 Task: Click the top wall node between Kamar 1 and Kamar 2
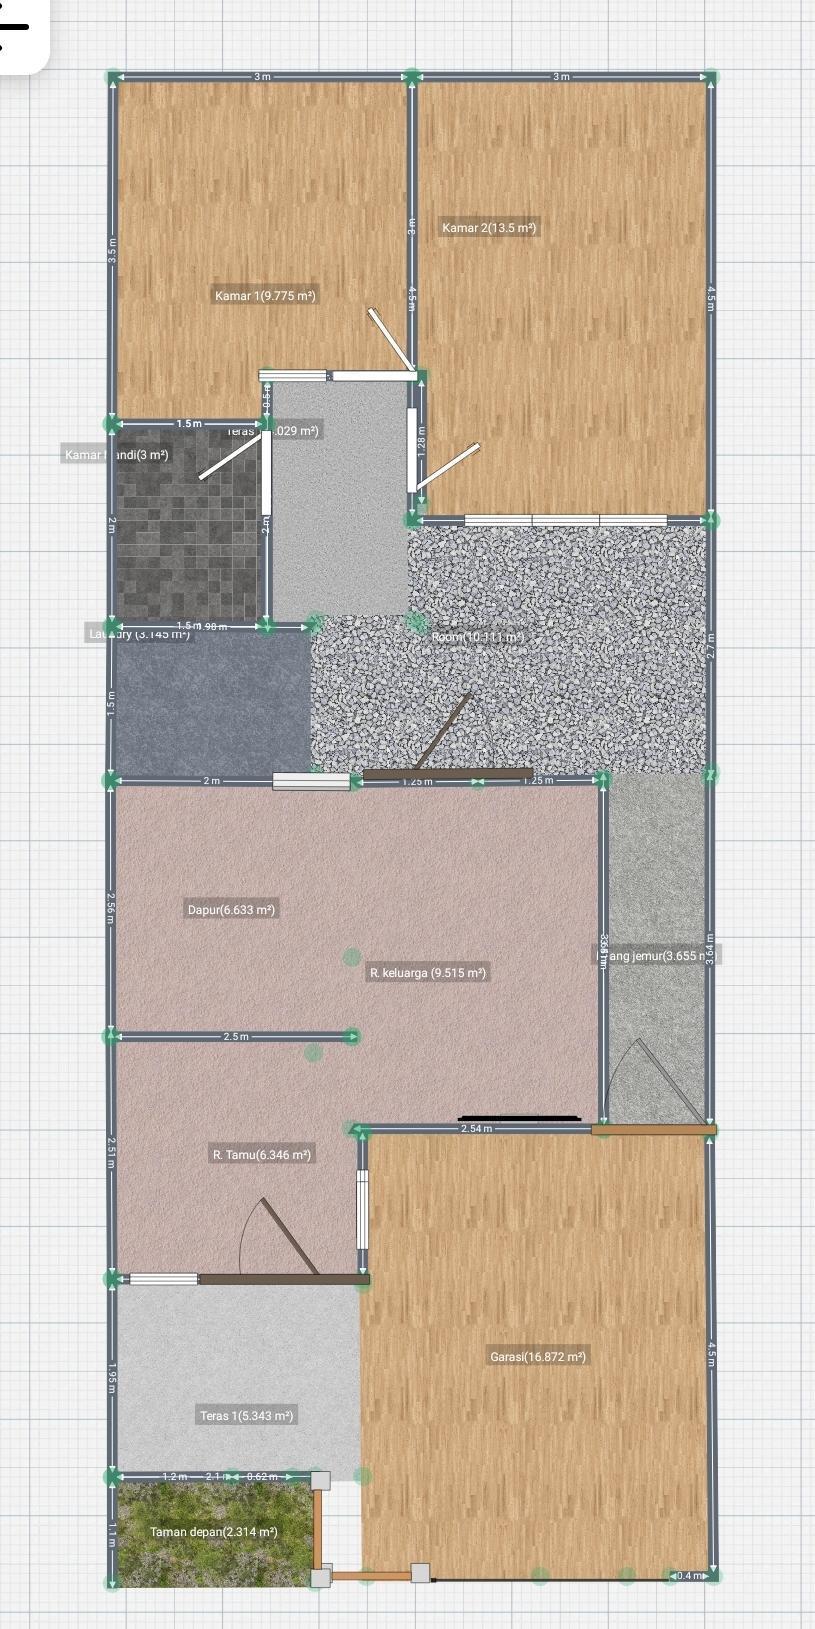(411, 76)
